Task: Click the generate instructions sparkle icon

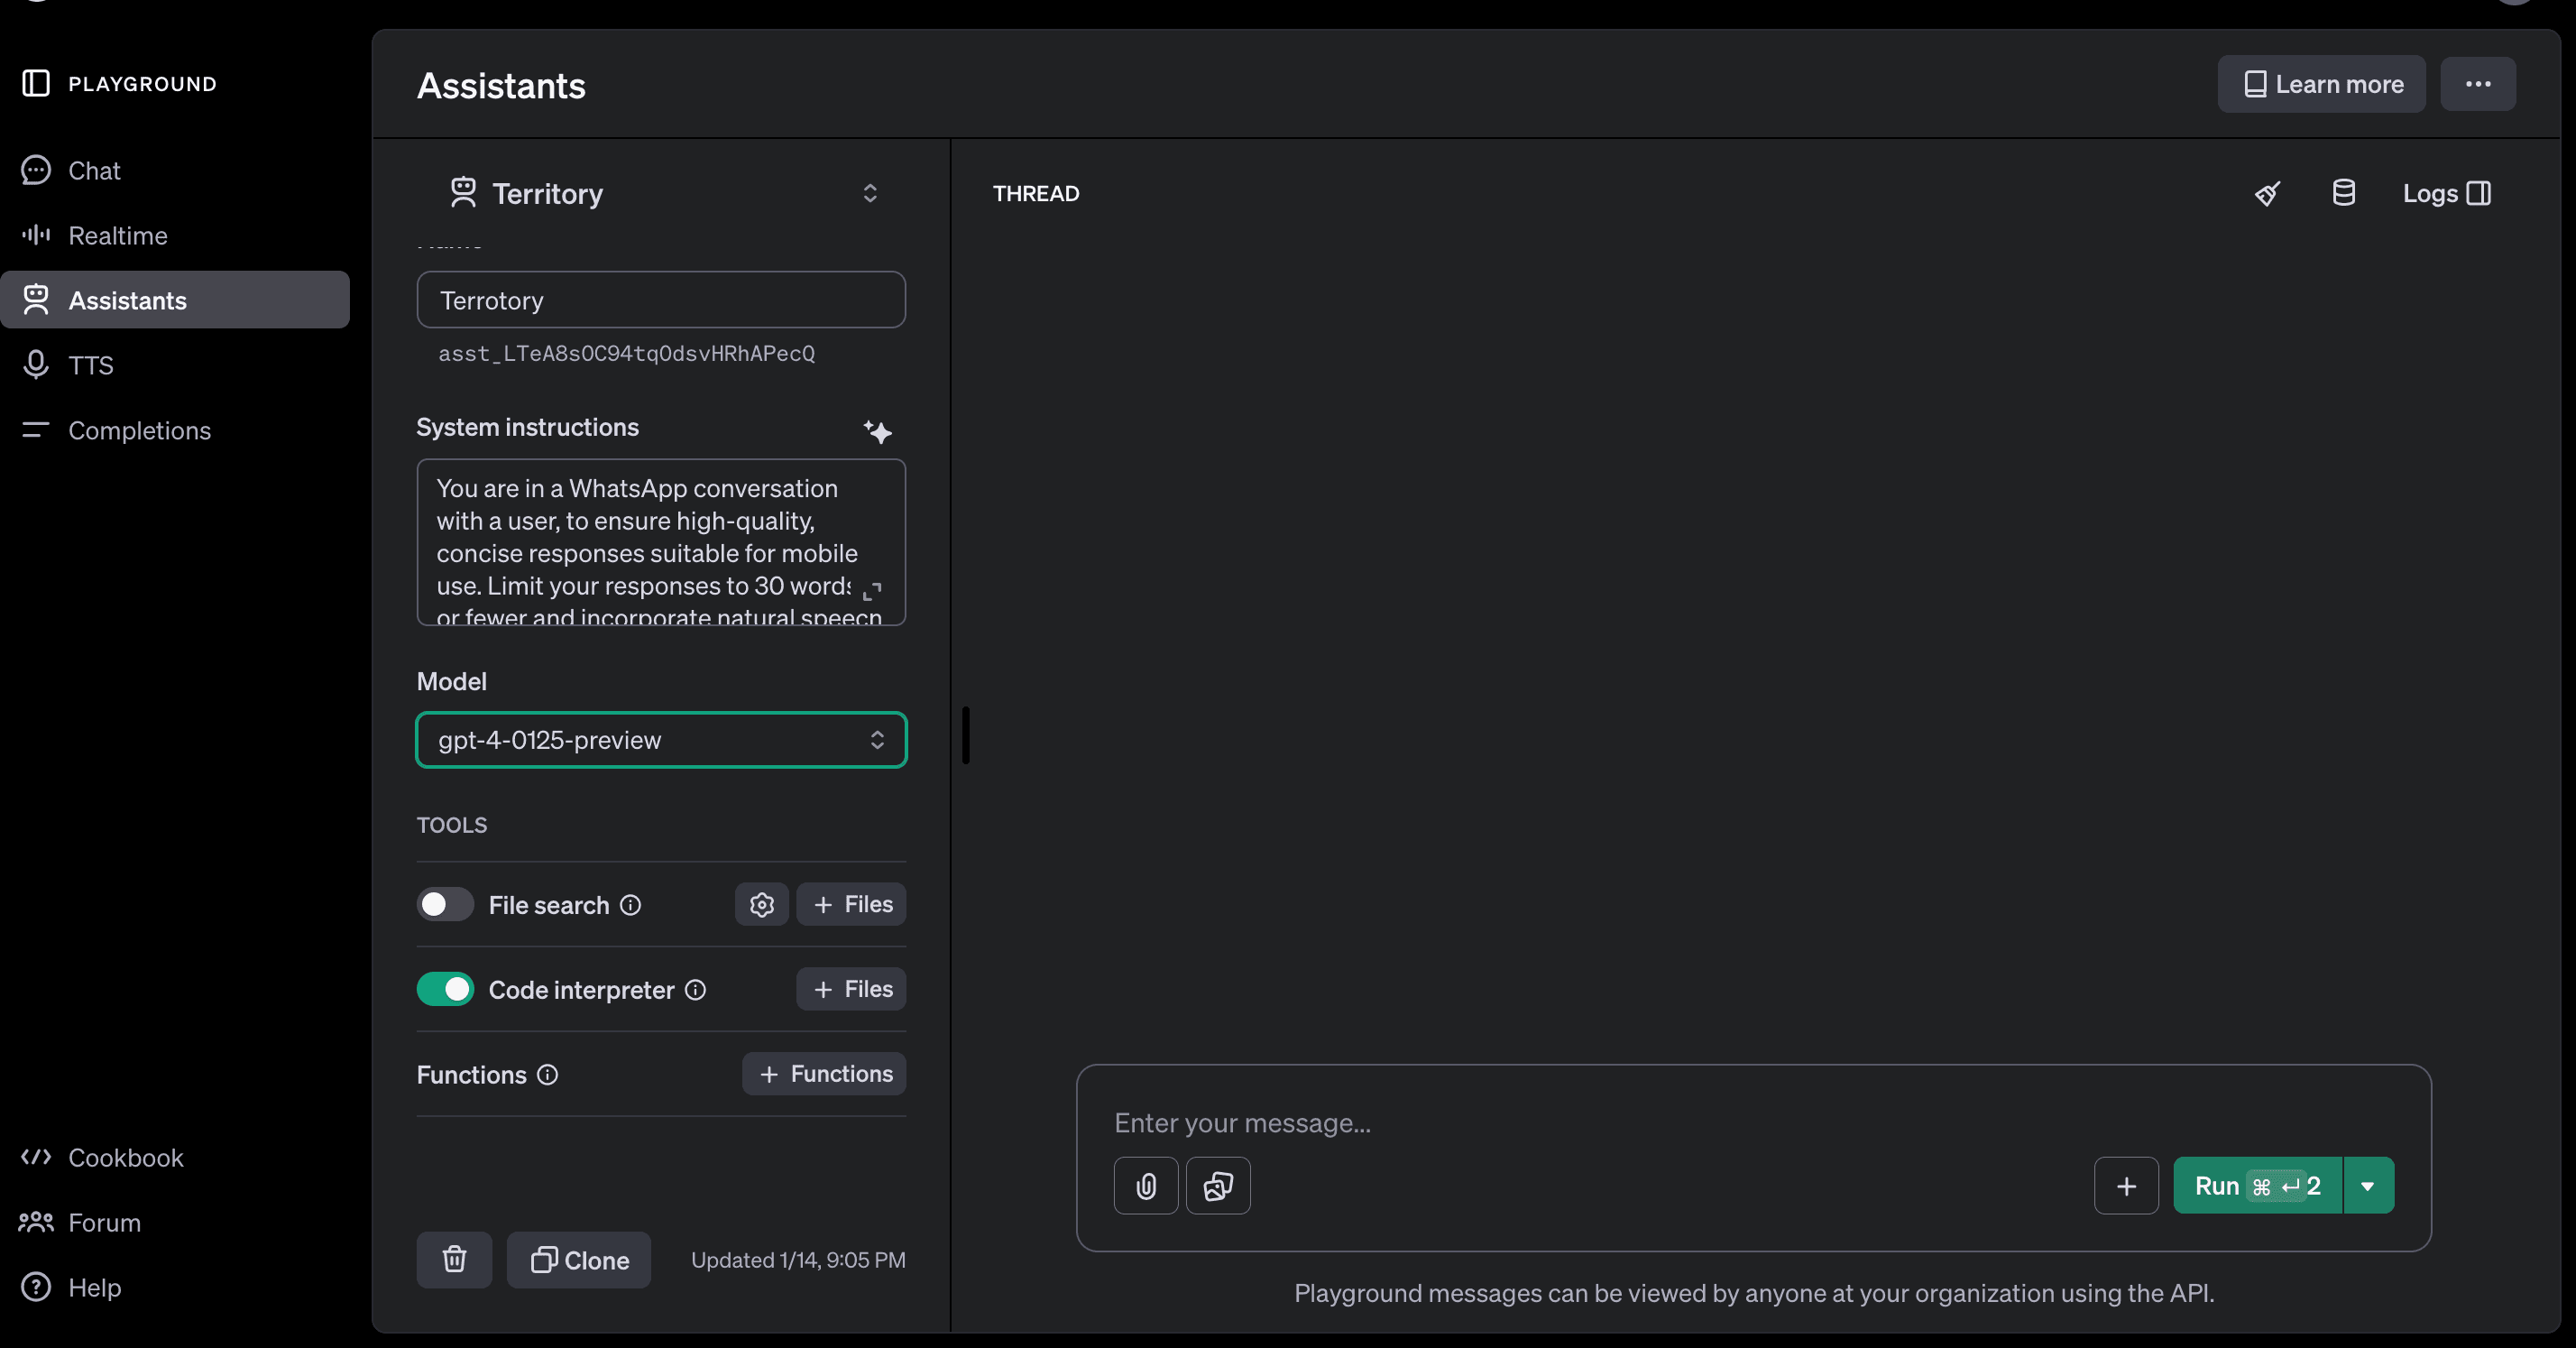Action: (877, 431)
